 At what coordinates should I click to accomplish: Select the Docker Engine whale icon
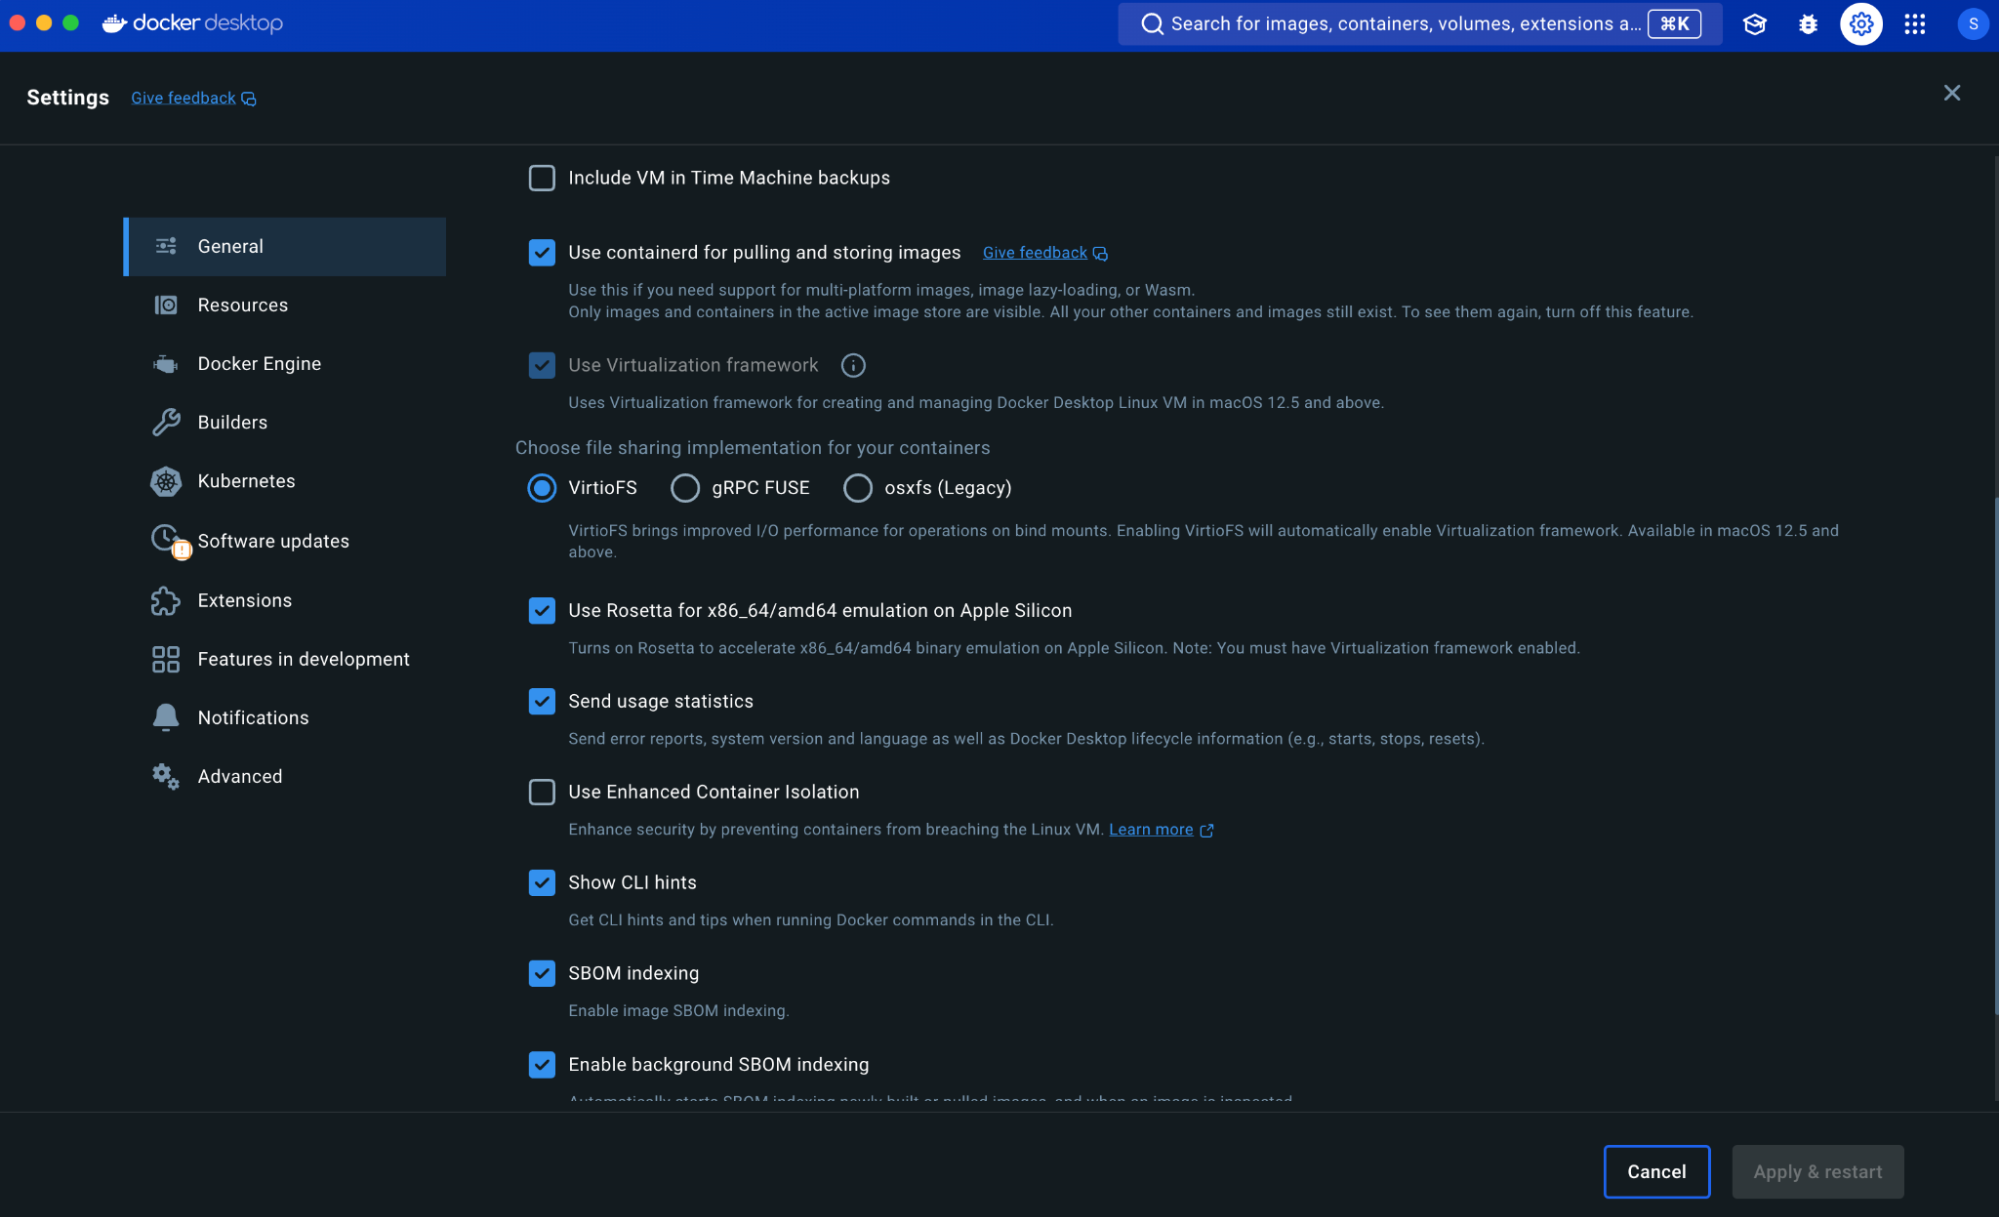click(x=165, y=363)
